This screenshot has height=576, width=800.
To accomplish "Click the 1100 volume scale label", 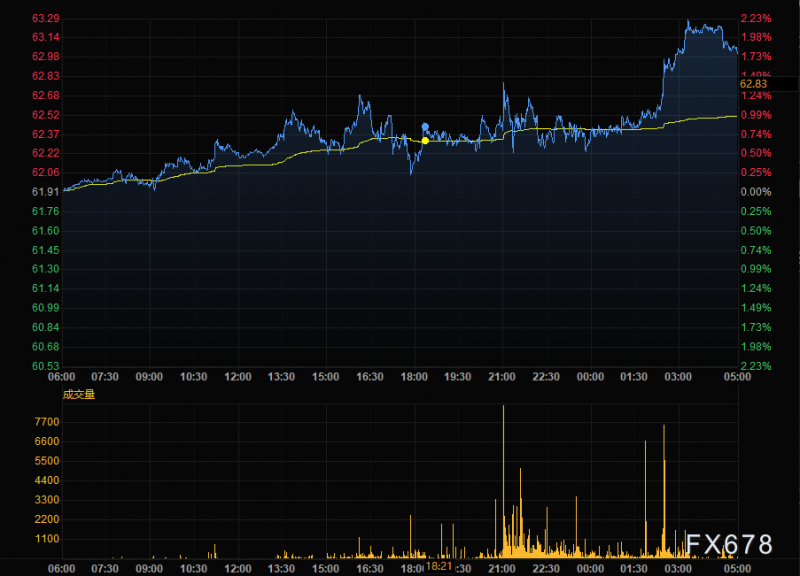I will pos(47,539).
